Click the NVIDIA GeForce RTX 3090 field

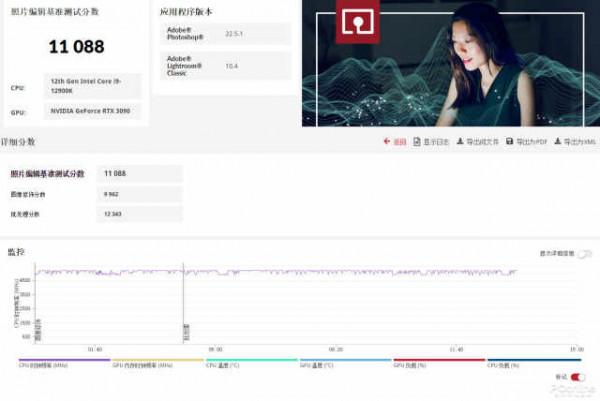tap(92, 111)
